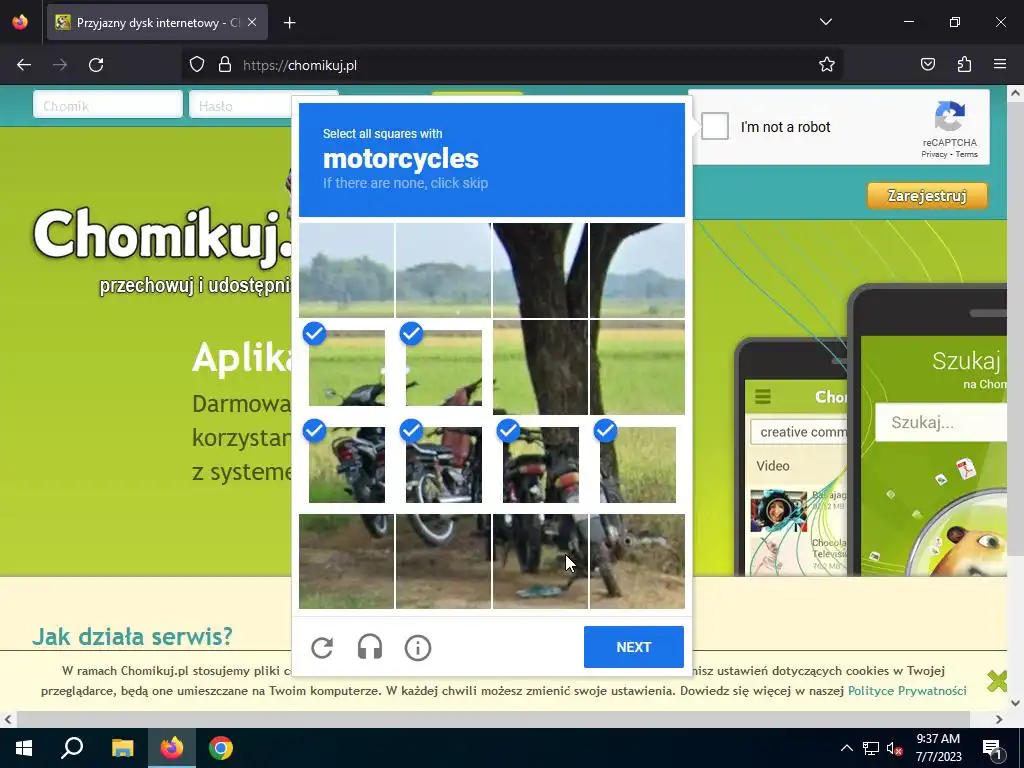Dismiss the cookie notice with green X
The height and width of the screenshot is (768, 1024).
point(997,681)
